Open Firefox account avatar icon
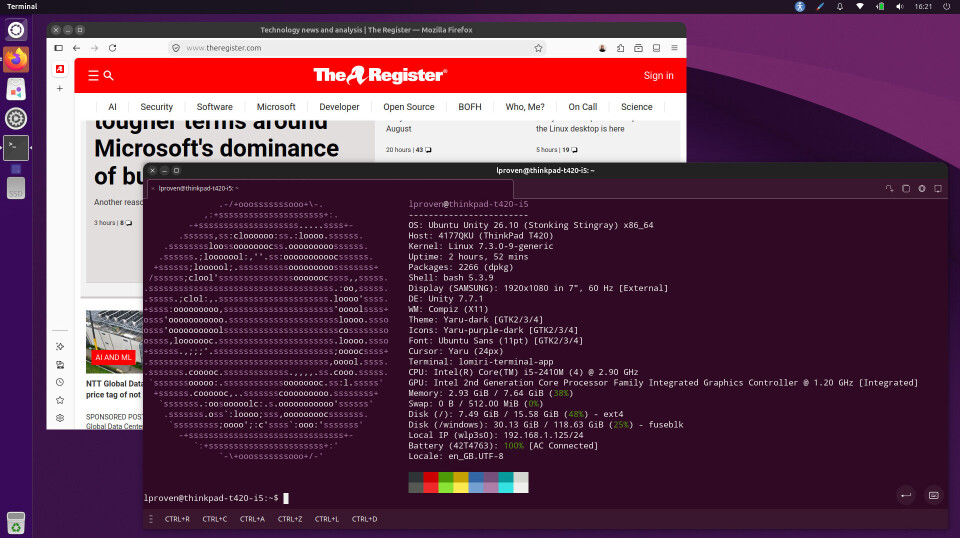Screen dimensions: 960x538 pyautogui.click(x=602, y=48)
